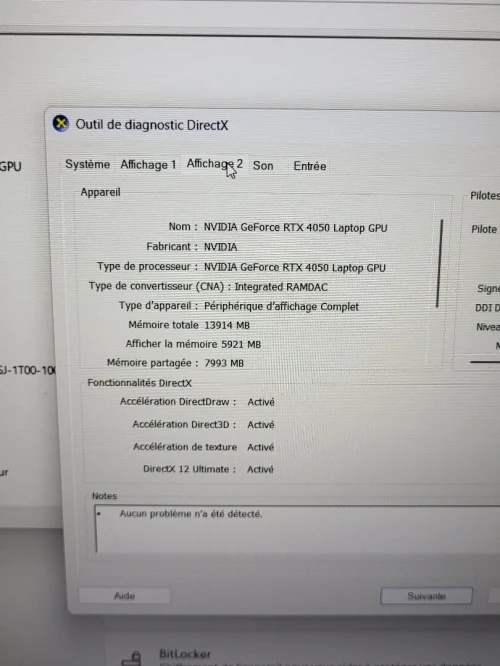Click Périphérique d'affichage Complet text
The height and width of the screenshot is (666, 500).
(x=281, y=306)
